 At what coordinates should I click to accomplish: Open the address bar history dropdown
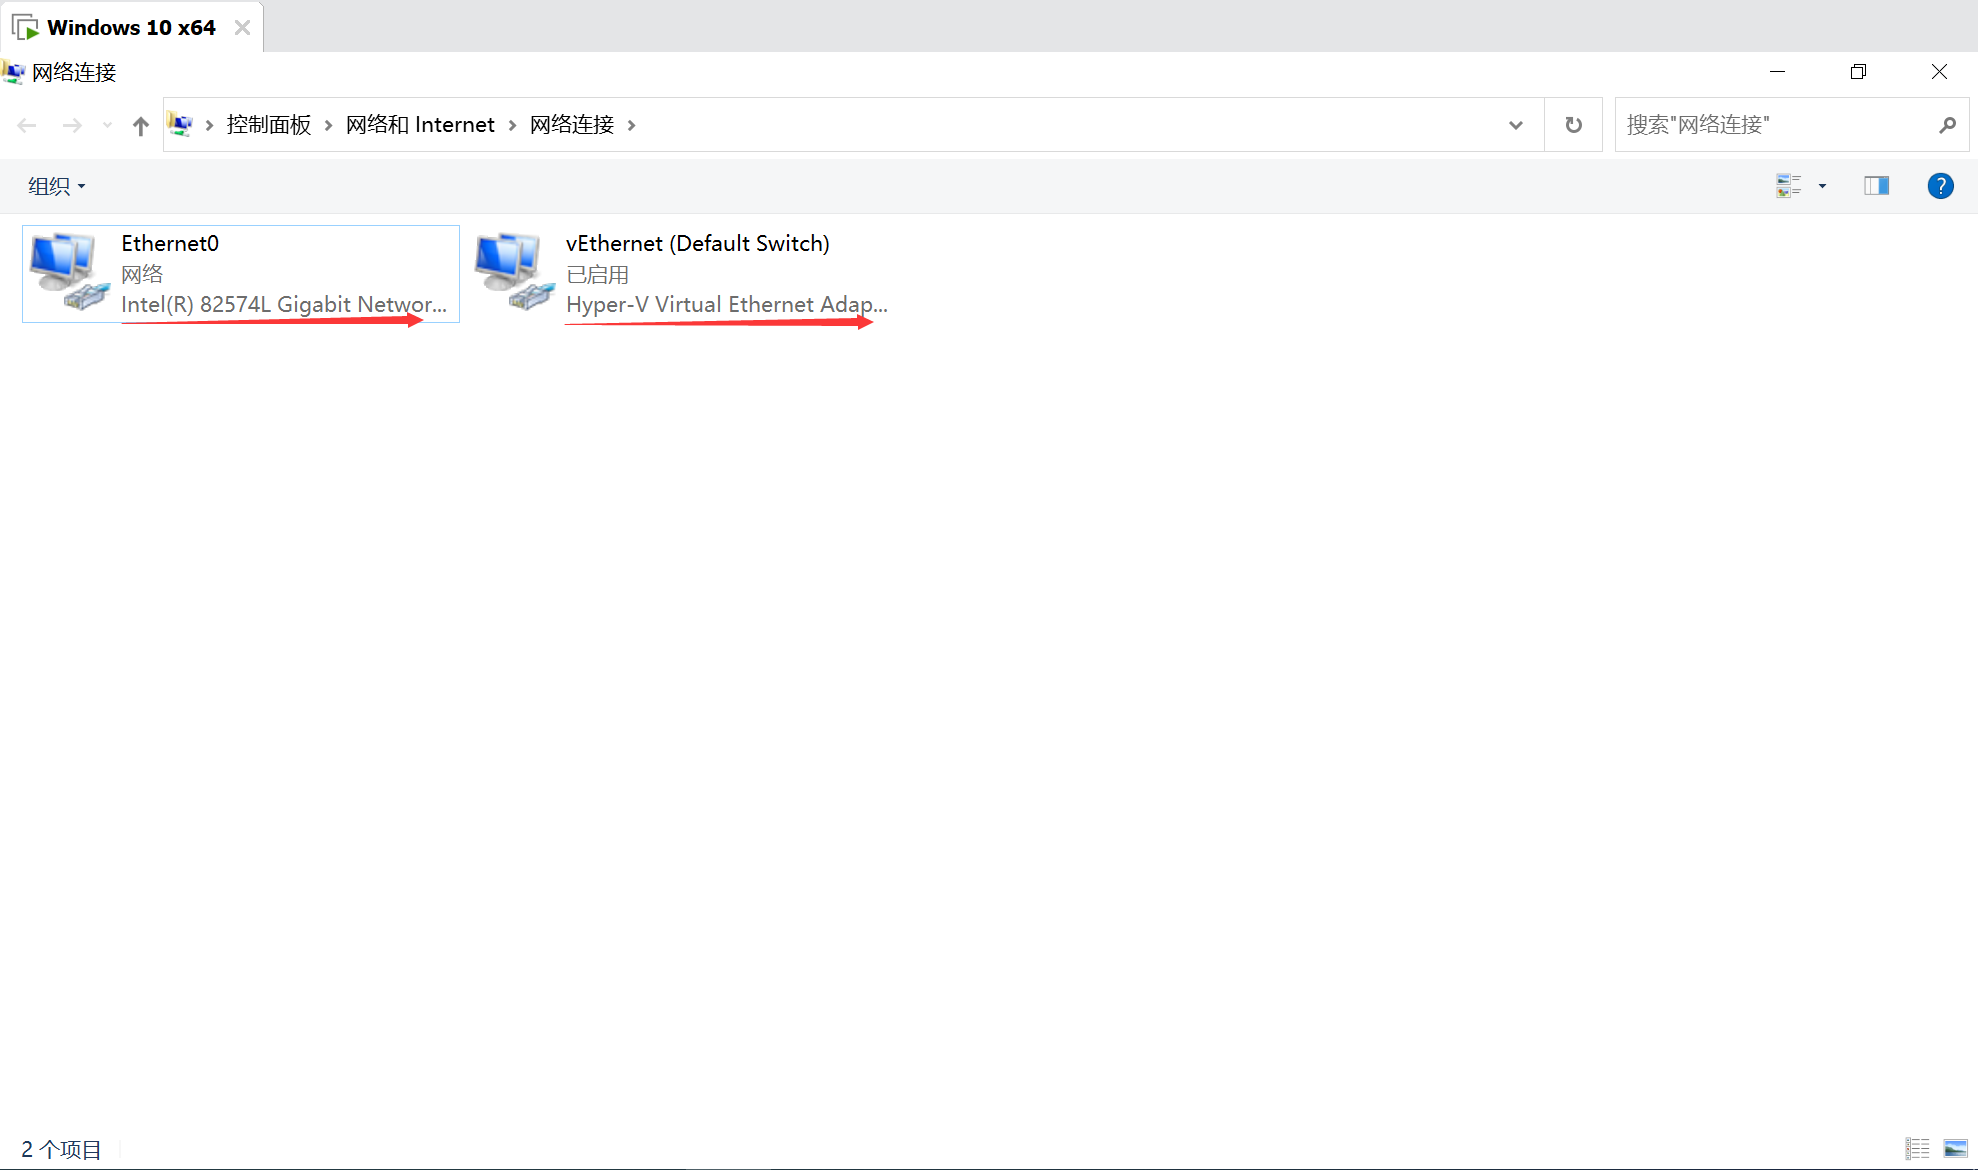1516,124
